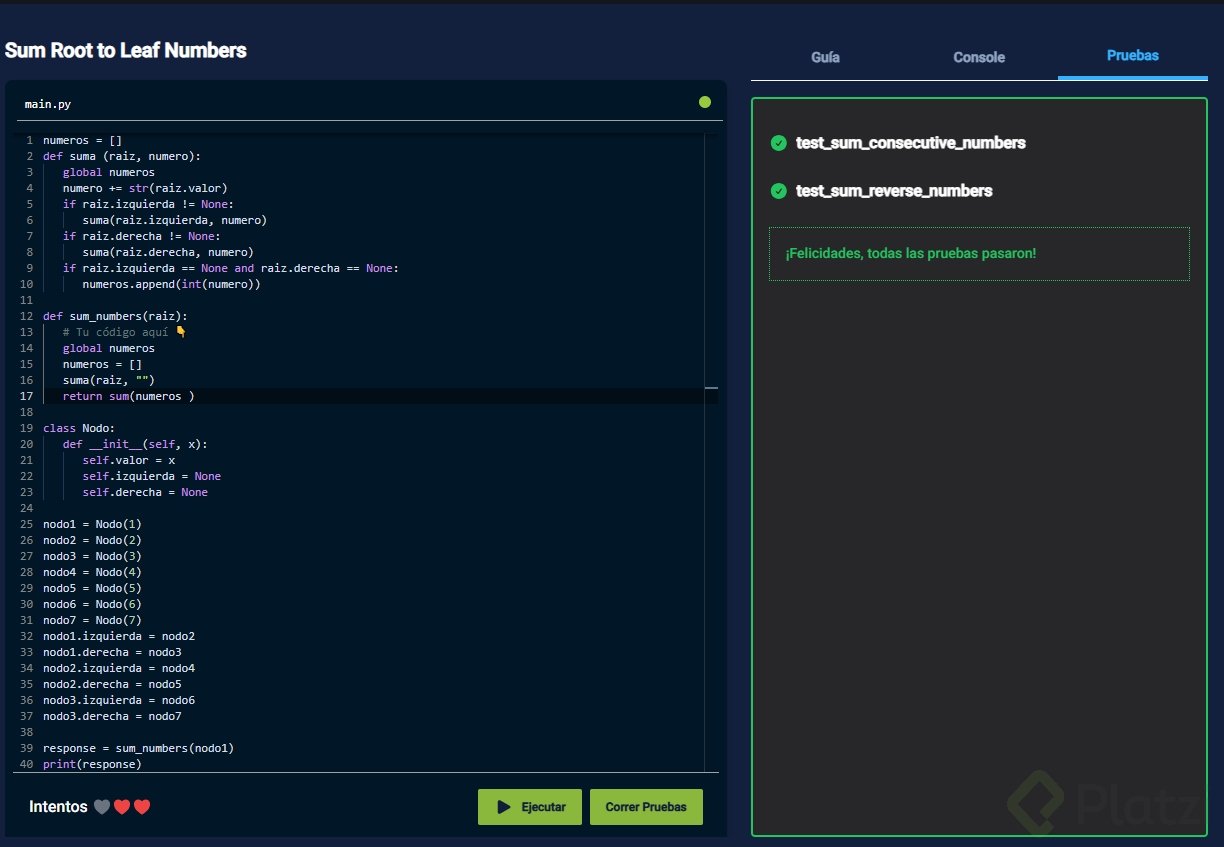Screen dimensions: 1224x847
Task: Click the last red heart icon
Action: pyautogui.click(x=142, y=807)
